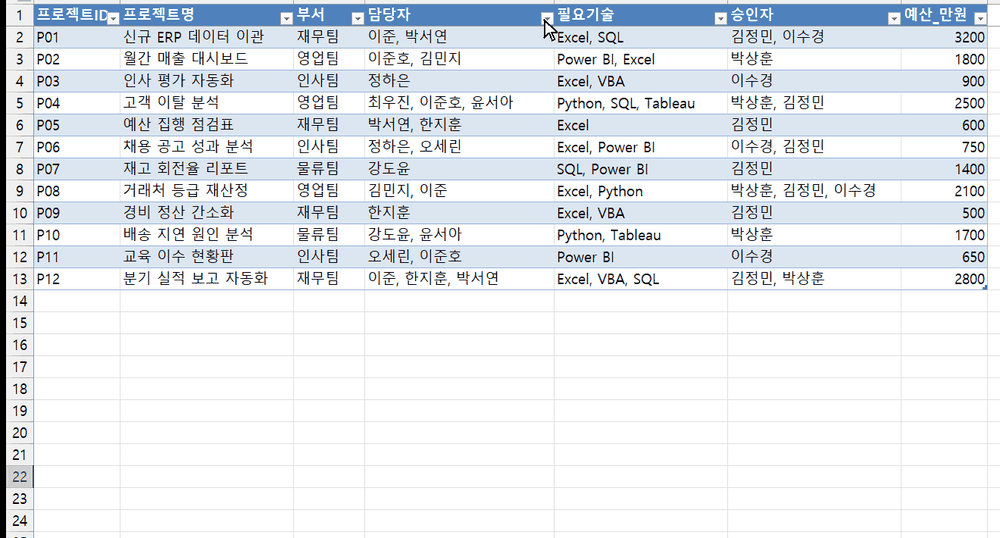
Task: Select the 신규 ERP 데이터 이관 cell
Action: click(x=207, y=37)
